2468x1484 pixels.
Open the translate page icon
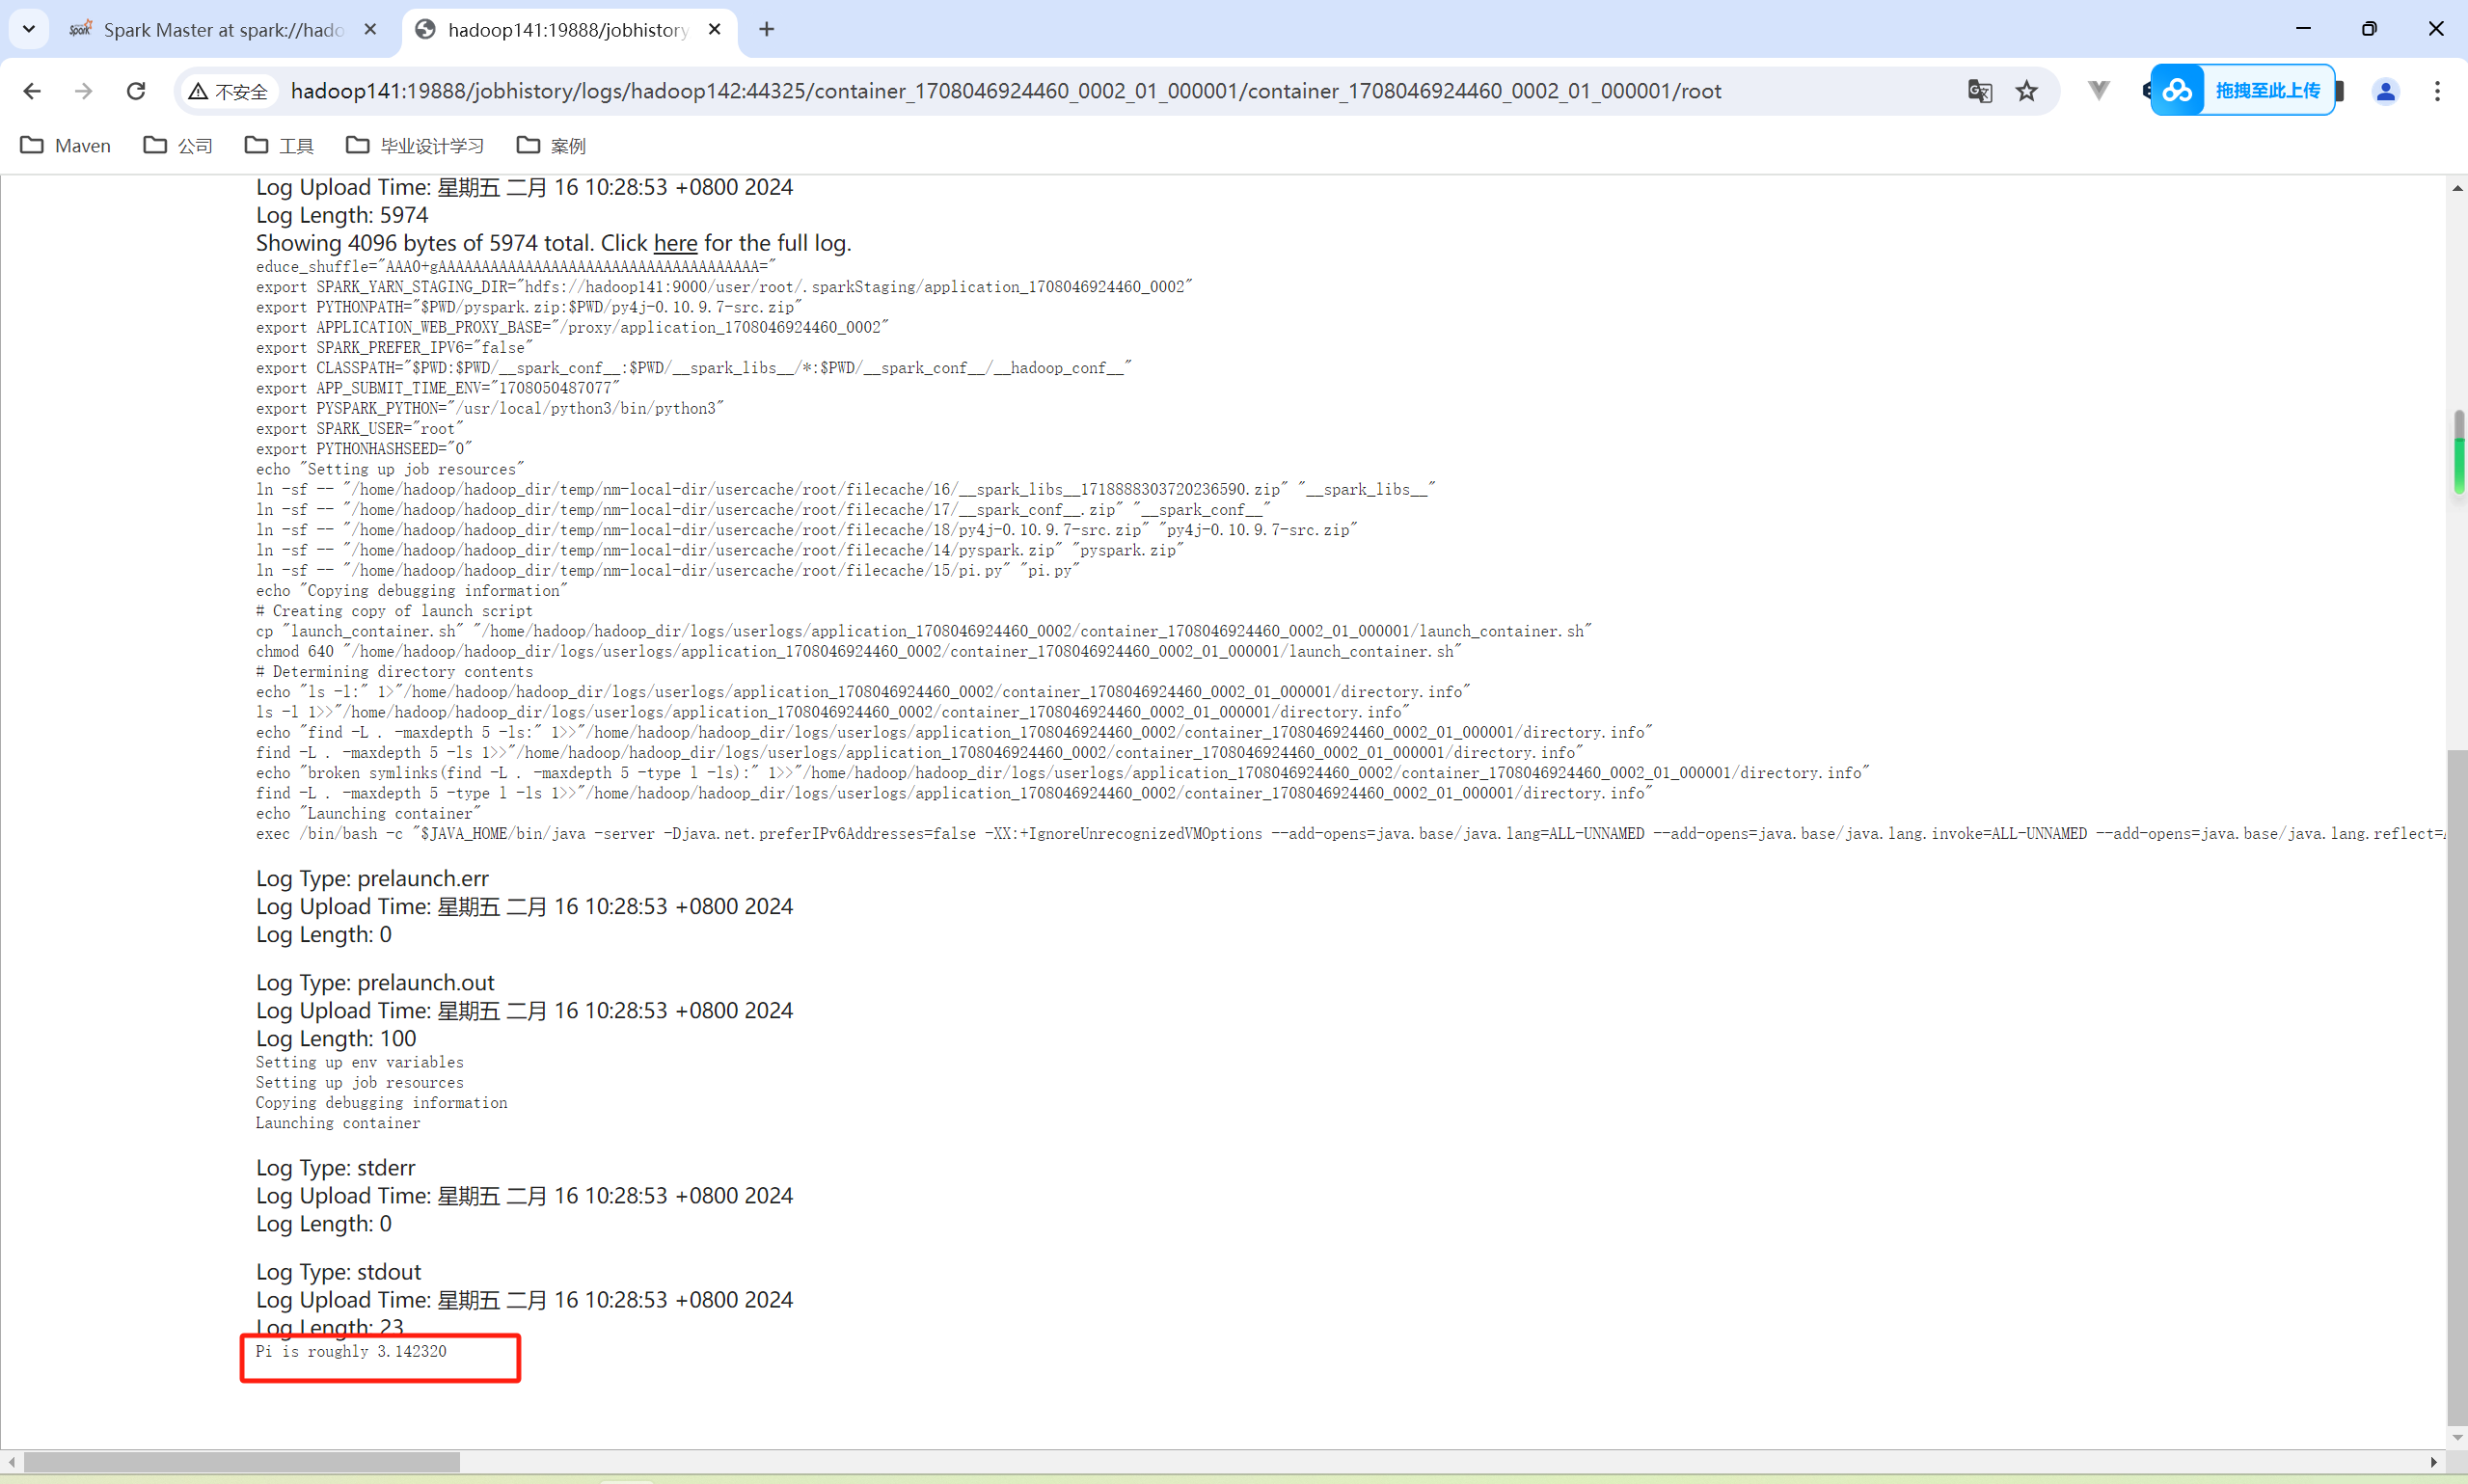[x=1979, y=91]
